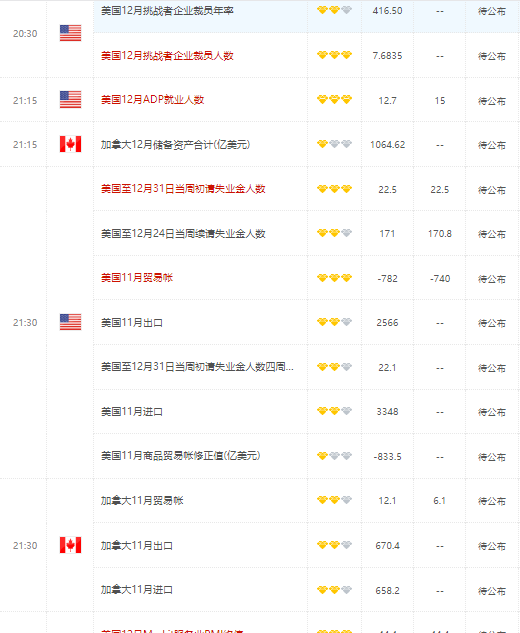
Task: Click forecast value 6.1
Action: [440, 501]
